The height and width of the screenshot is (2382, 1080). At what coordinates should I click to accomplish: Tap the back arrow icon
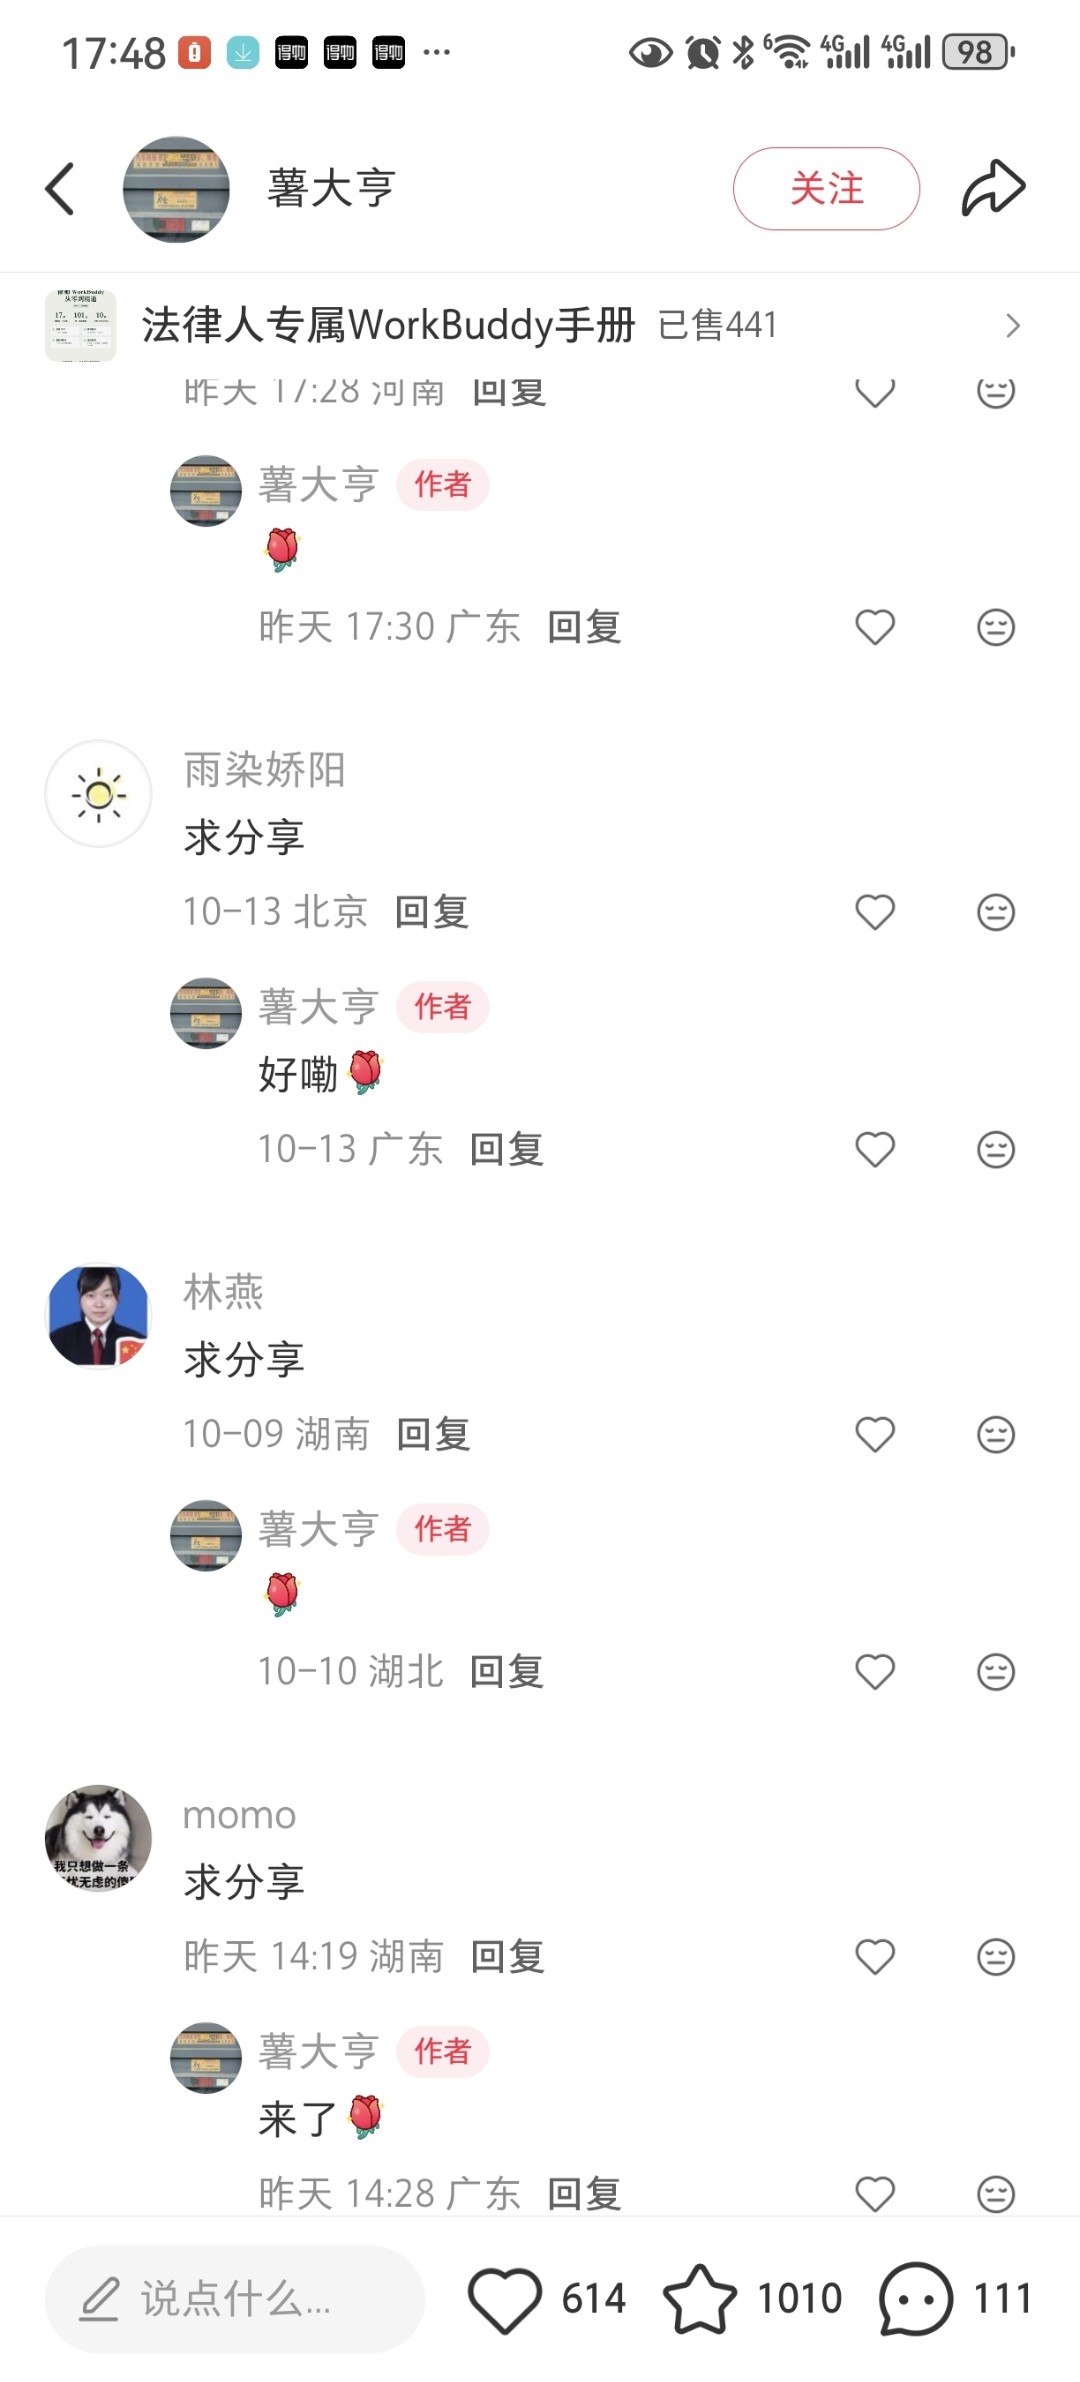(x=60, y=189)
